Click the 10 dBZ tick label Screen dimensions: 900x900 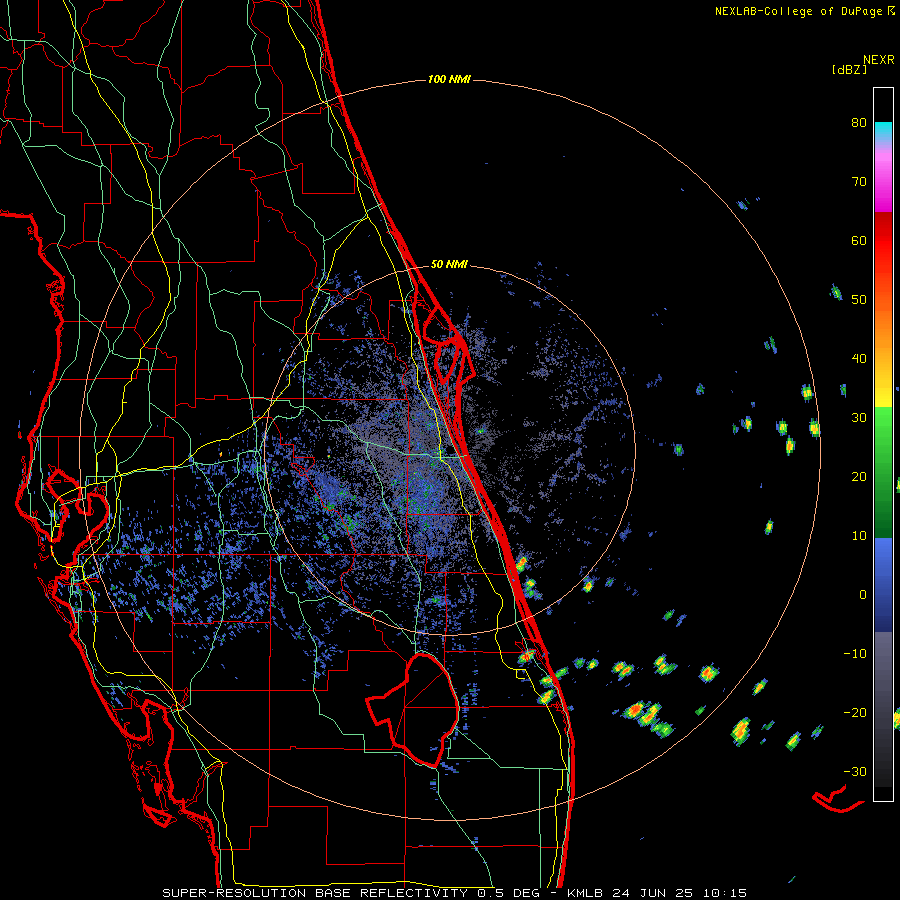859,536
